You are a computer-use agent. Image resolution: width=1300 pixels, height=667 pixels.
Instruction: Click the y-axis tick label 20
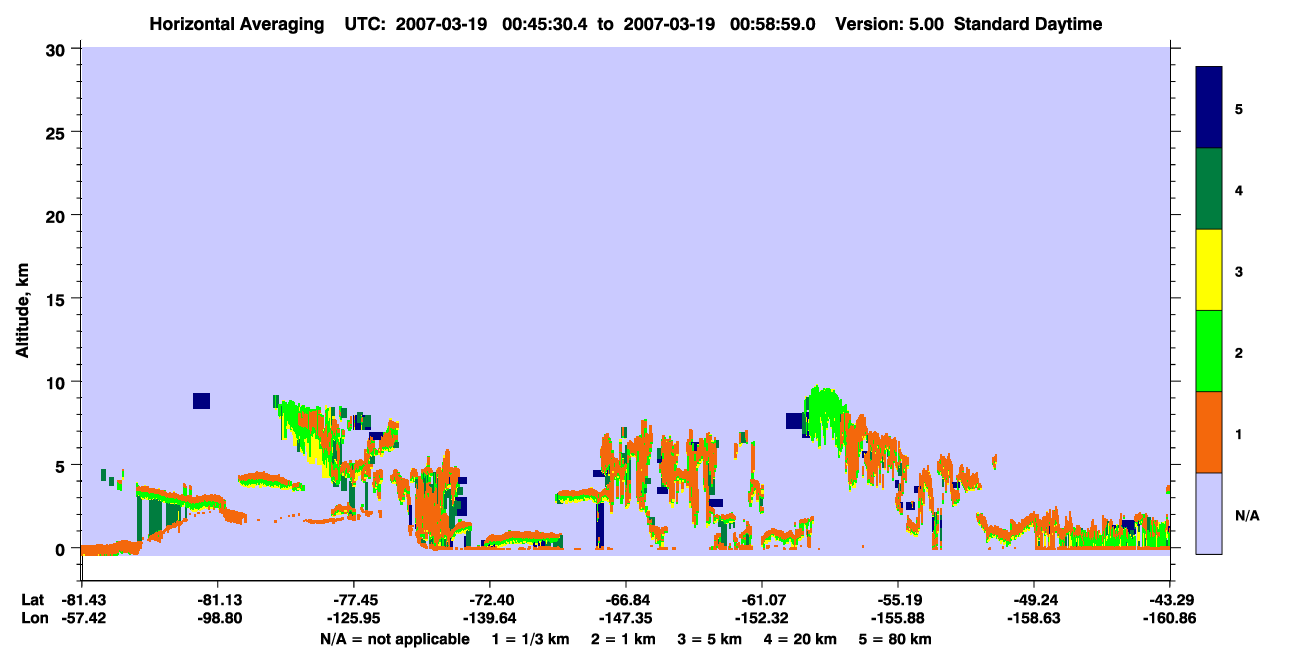[58, 216]
